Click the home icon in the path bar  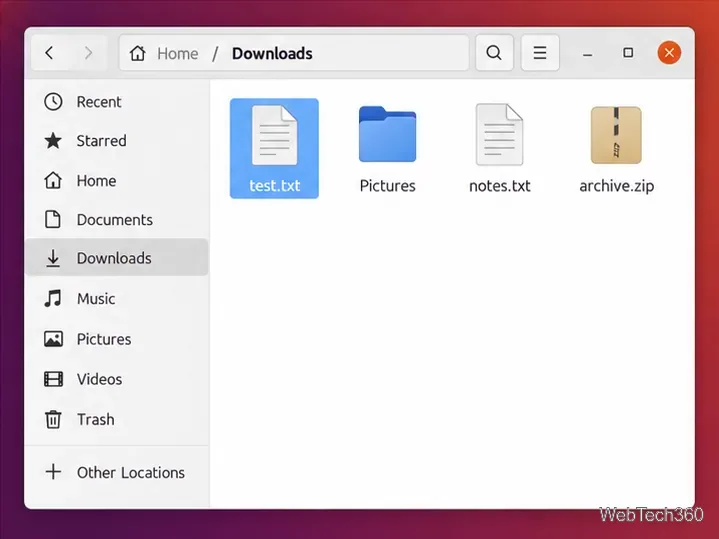point(137,53)
